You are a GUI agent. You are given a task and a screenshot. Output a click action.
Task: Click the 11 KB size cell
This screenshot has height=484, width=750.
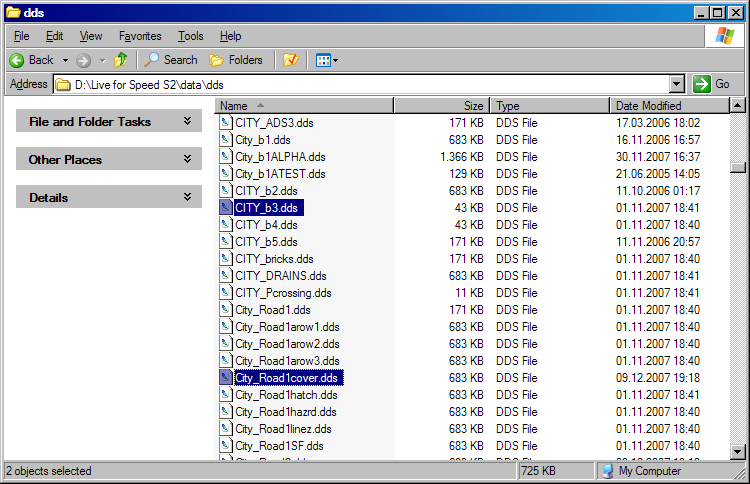click(469, 293)
